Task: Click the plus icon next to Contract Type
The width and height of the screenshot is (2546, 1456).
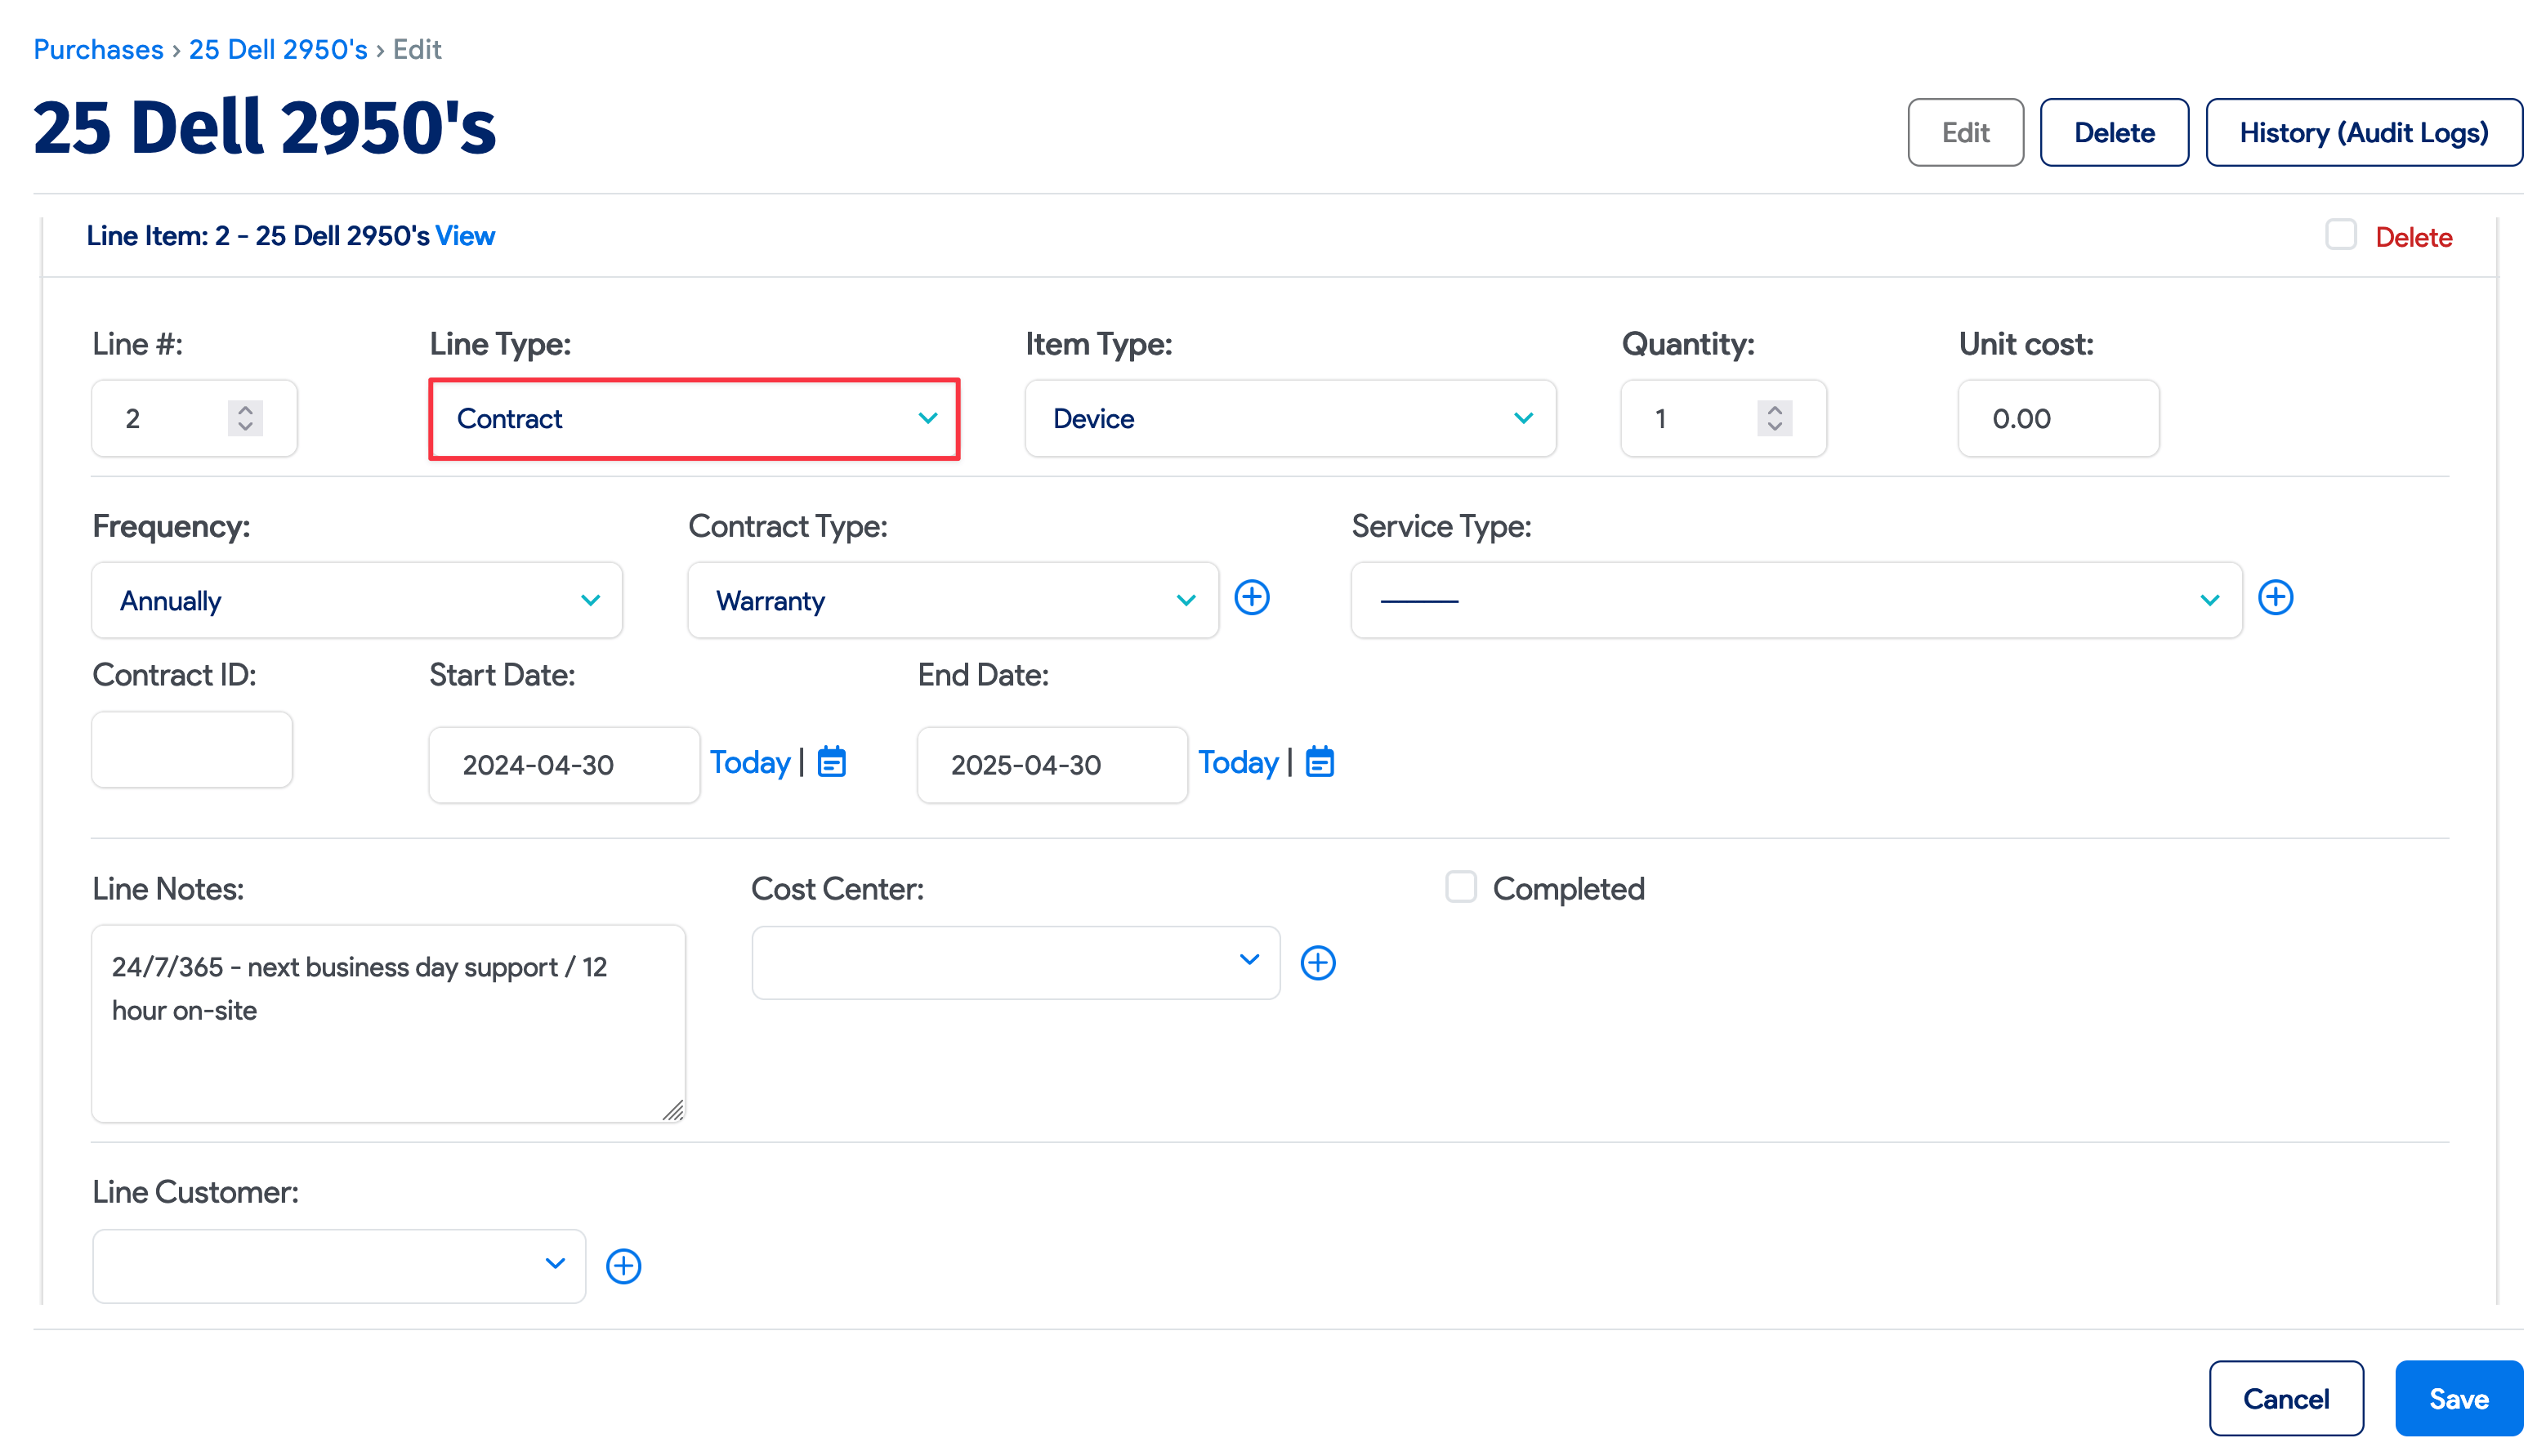Action: click(1251, 598)
